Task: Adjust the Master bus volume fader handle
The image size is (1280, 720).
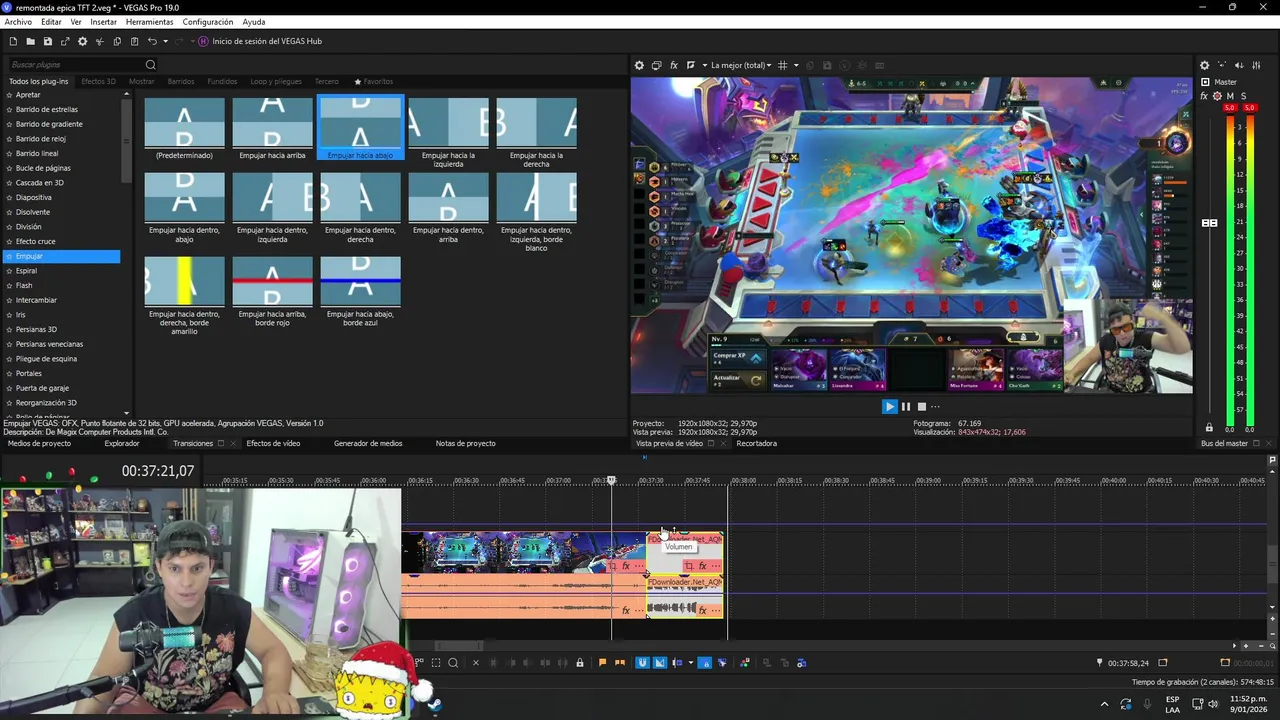Action: (x=1209, y=223)
